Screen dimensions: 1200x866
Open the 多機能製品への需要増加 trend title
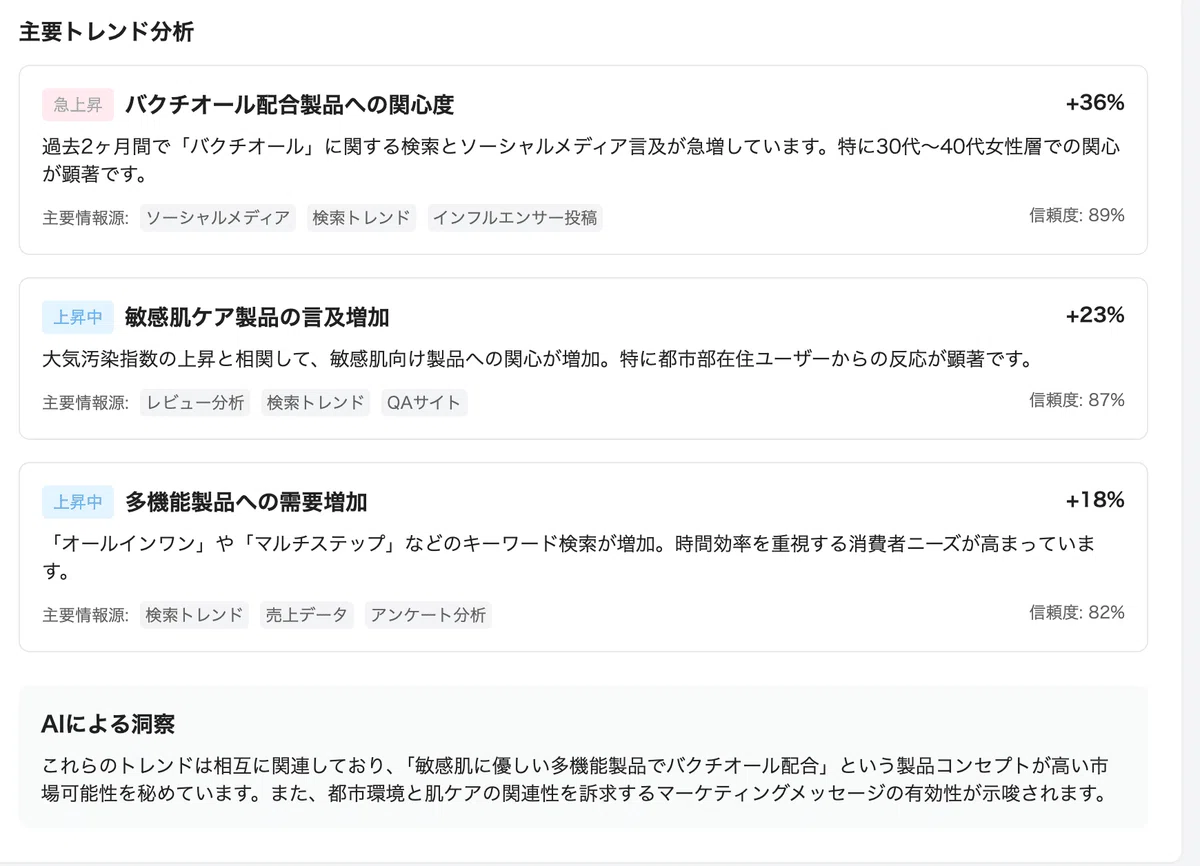click(246, 501)
